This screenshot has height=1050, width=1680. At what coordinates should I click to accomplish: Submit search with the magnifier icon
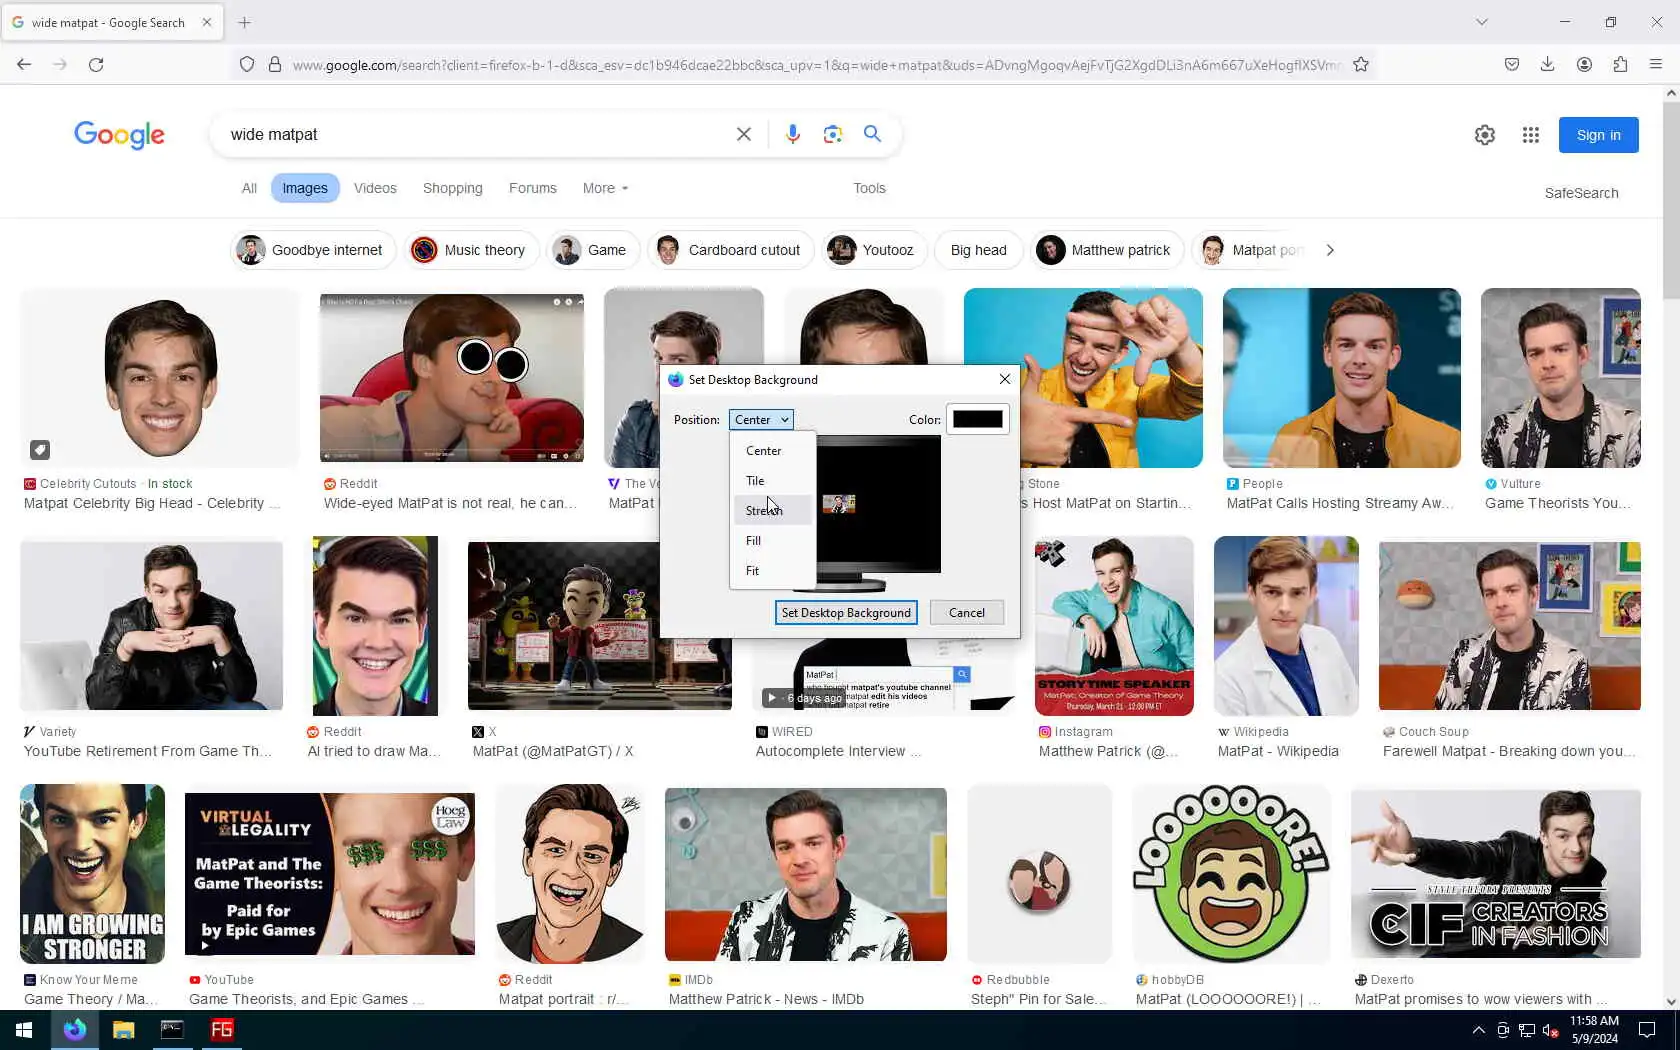click(x=872, y=134)
